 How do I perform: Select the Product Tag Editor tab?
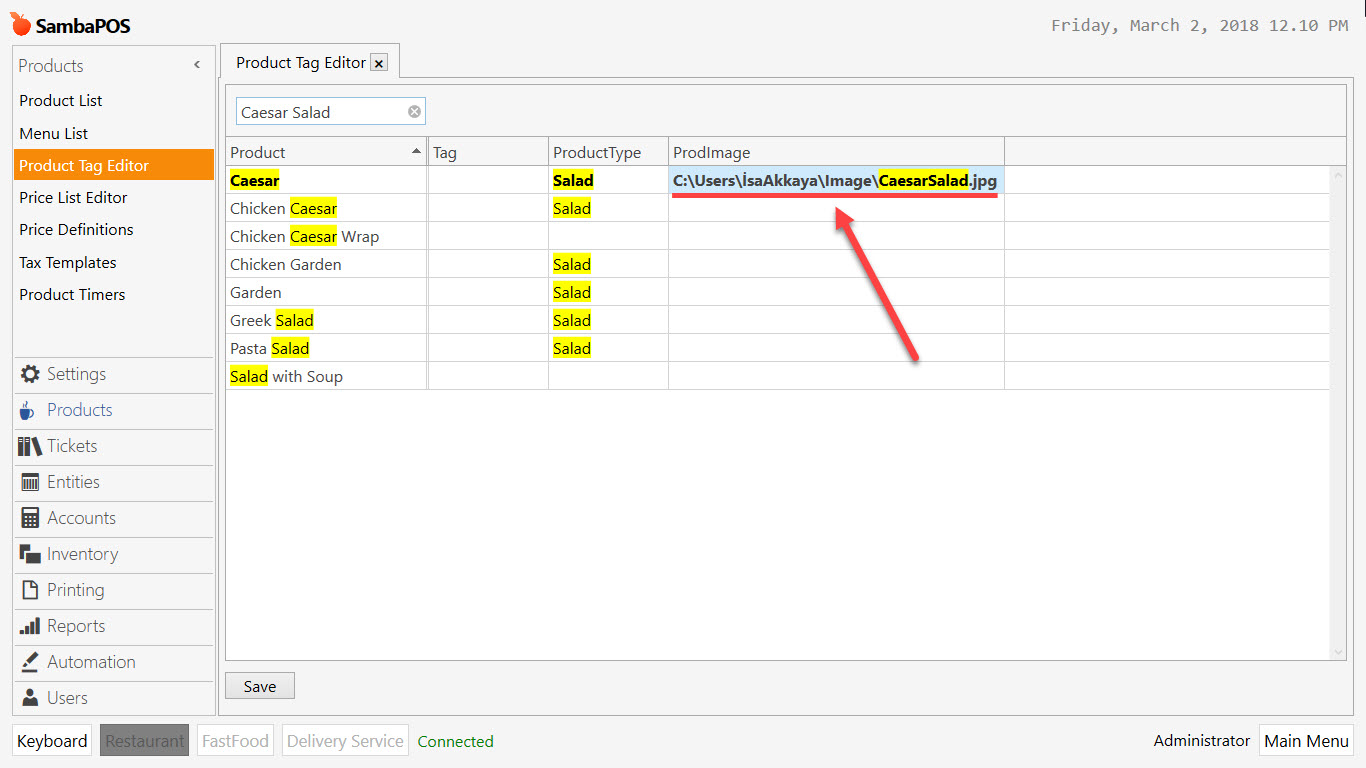[x=301, y=61]
